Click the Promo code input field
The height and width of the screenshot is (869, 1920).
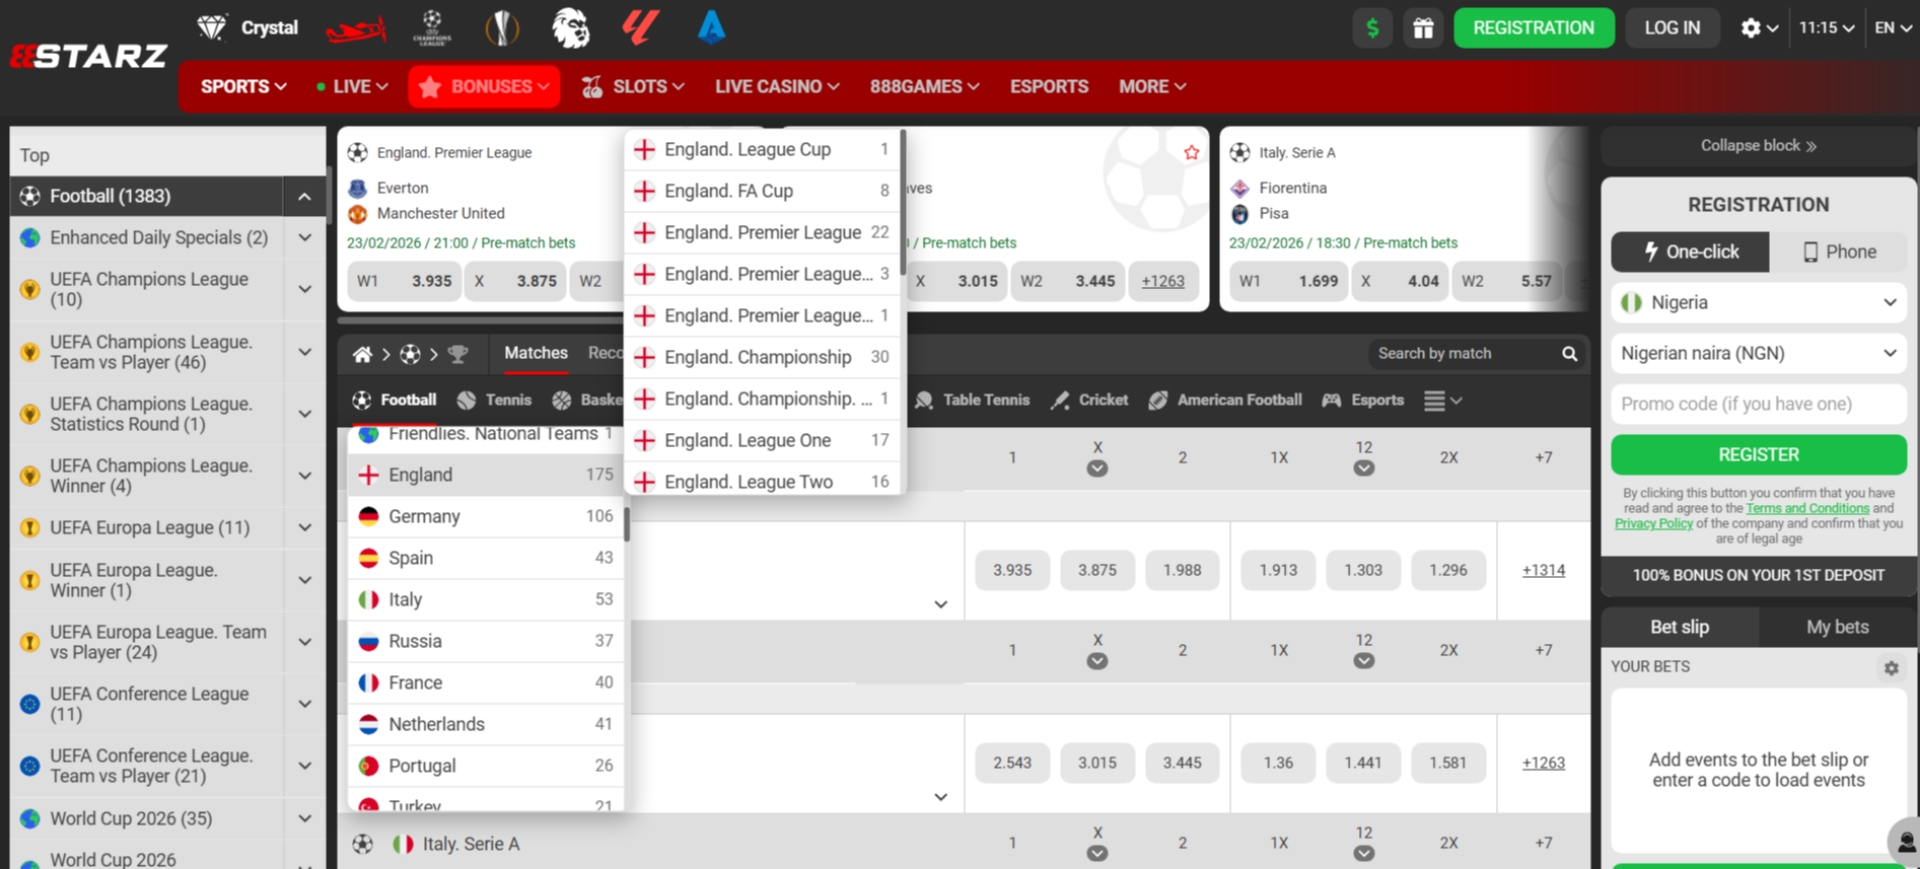point(1758,404)
